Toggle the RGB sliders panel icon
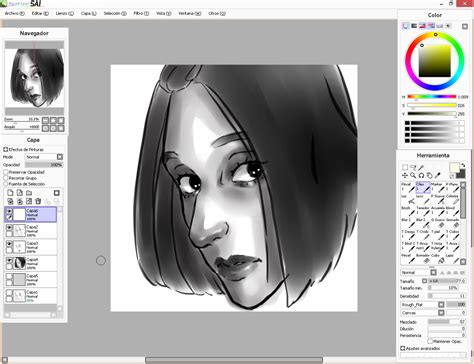Image resolution: width=474 pixels, height=364 pixels. [x=414, y=26]
